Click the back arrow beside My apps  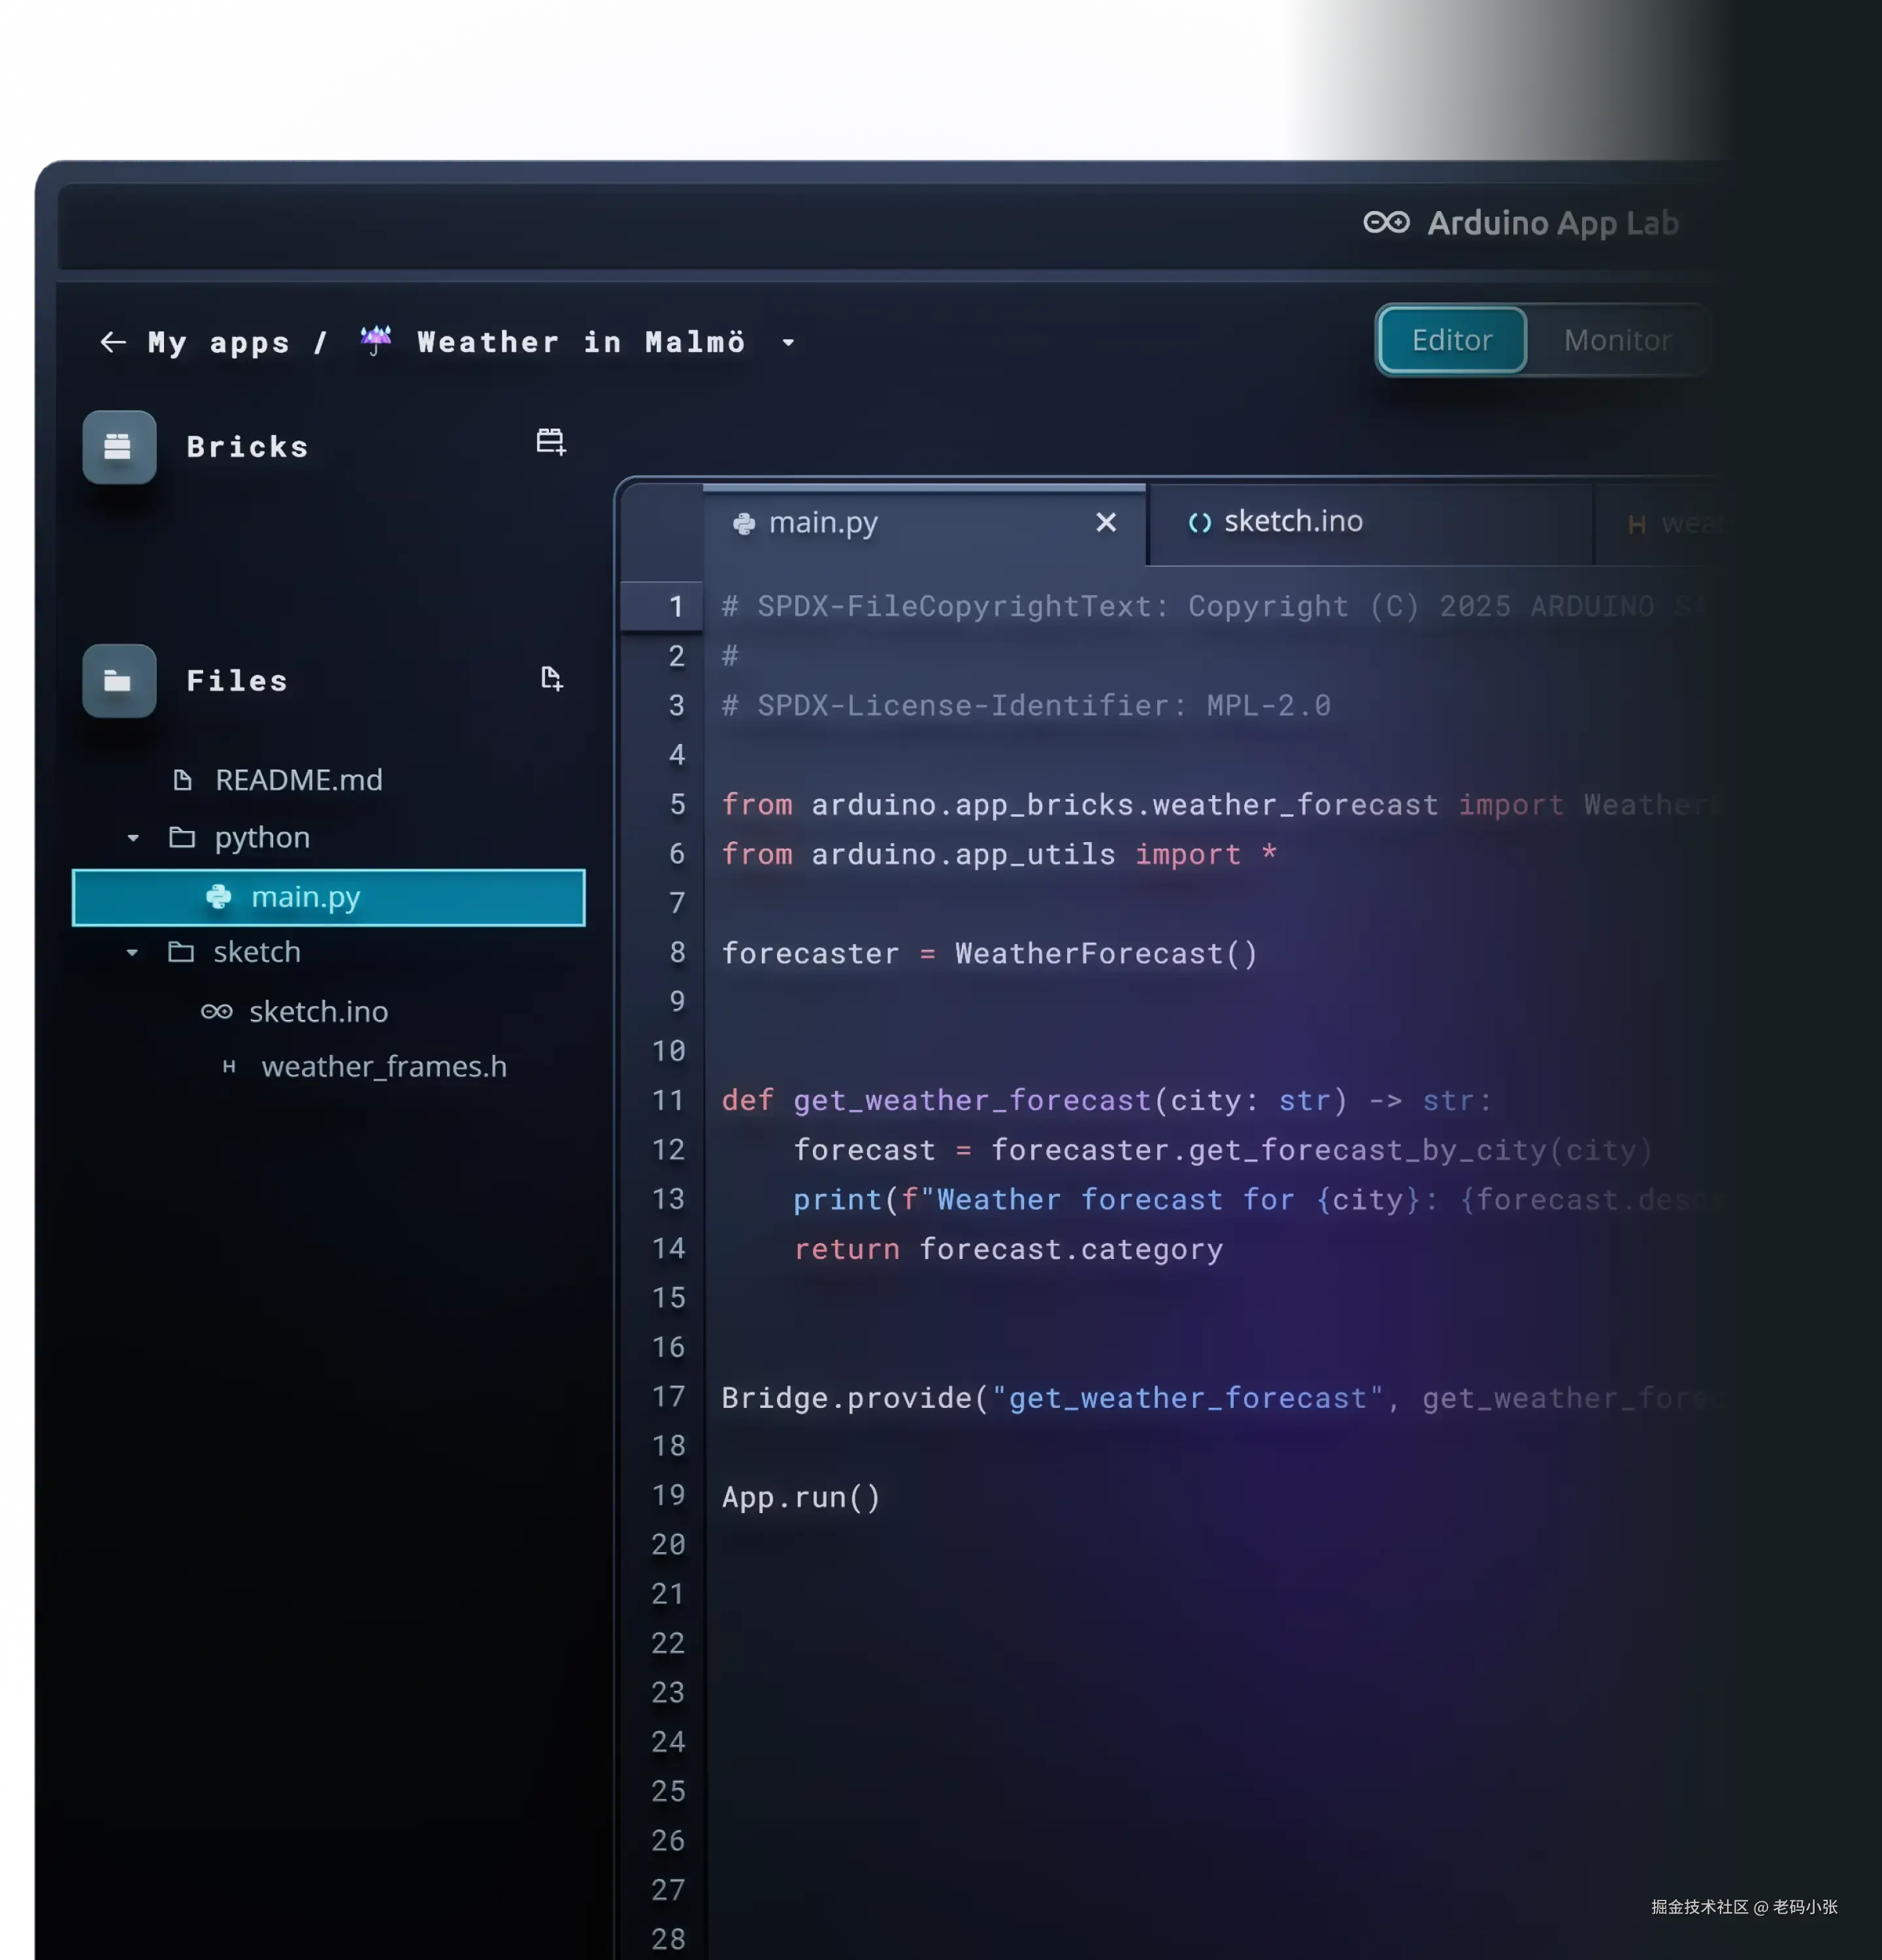click(x=113, y=342)
